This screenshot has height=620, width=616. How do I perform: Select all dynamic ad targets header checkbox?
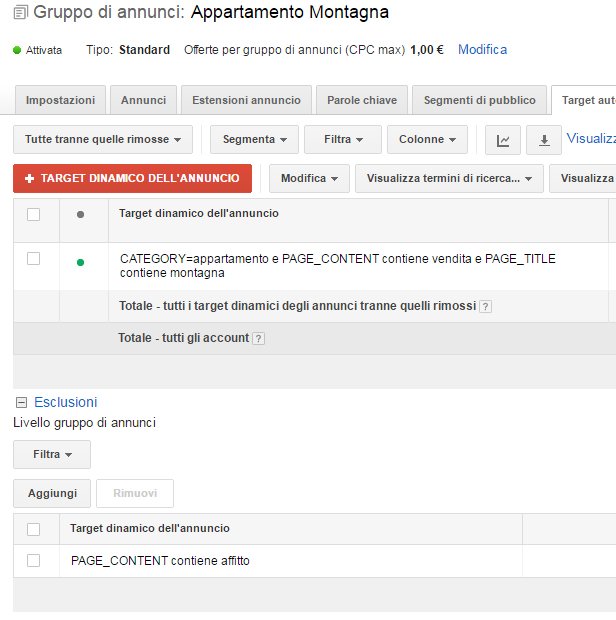click(x=34, y=215)
